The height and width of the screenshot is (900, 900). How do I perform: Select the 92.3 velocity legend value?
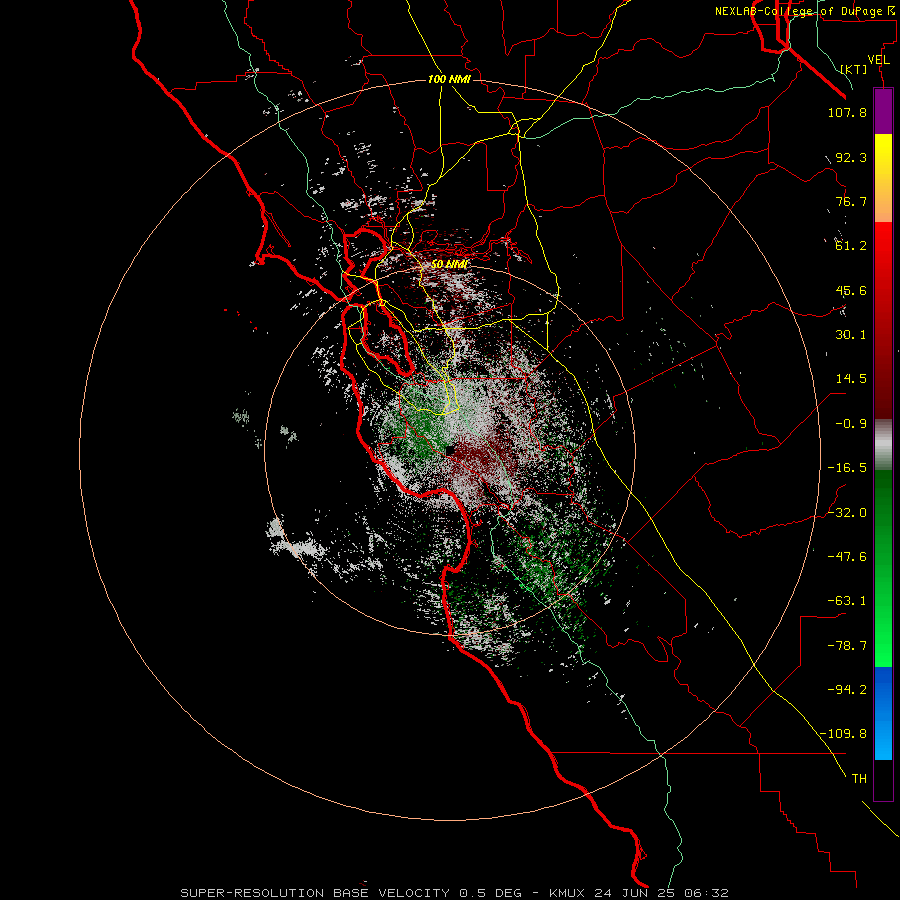[x=851, y=157]
